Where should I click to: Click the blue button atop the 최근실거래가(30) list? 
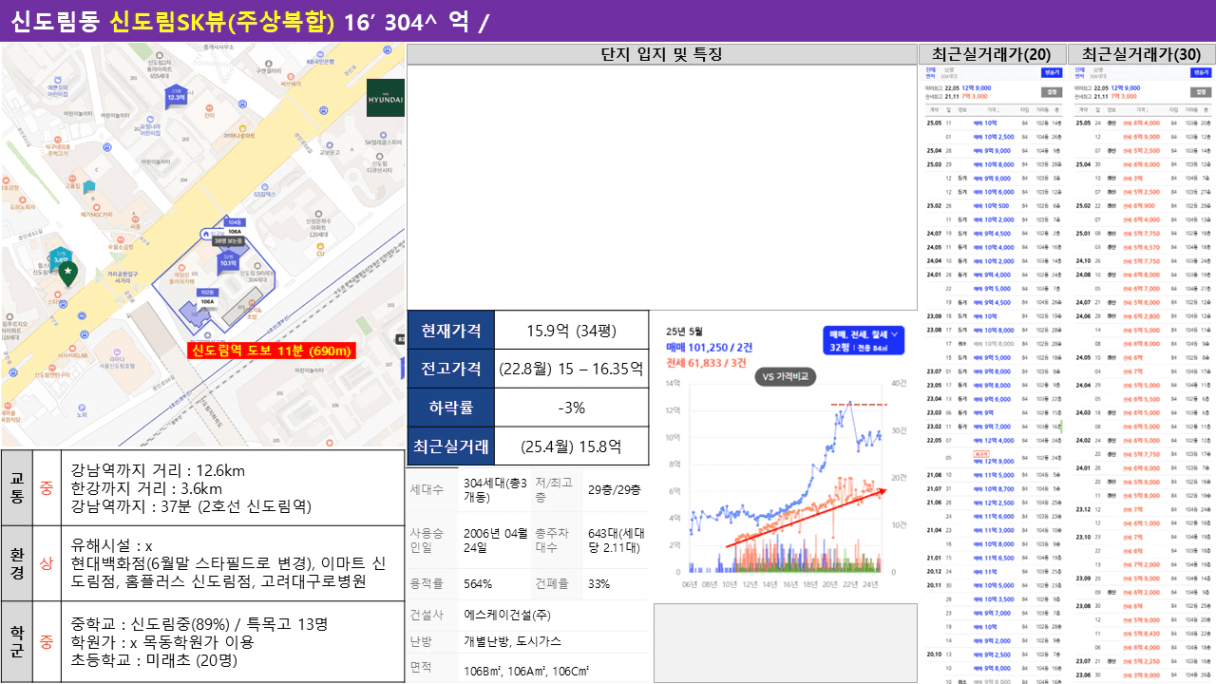(1200, 72)
